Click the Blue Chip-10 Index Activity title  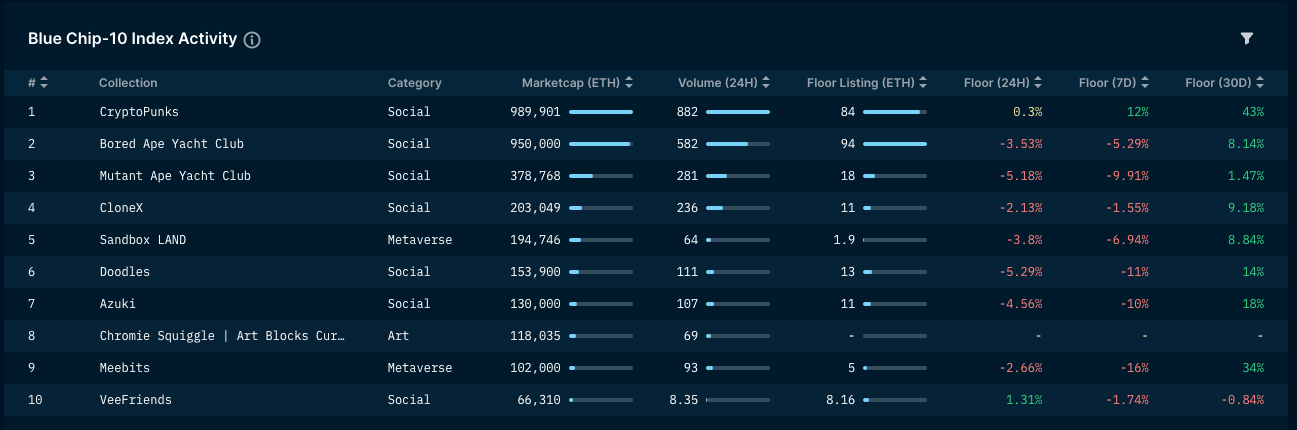(x=132, y=39)
